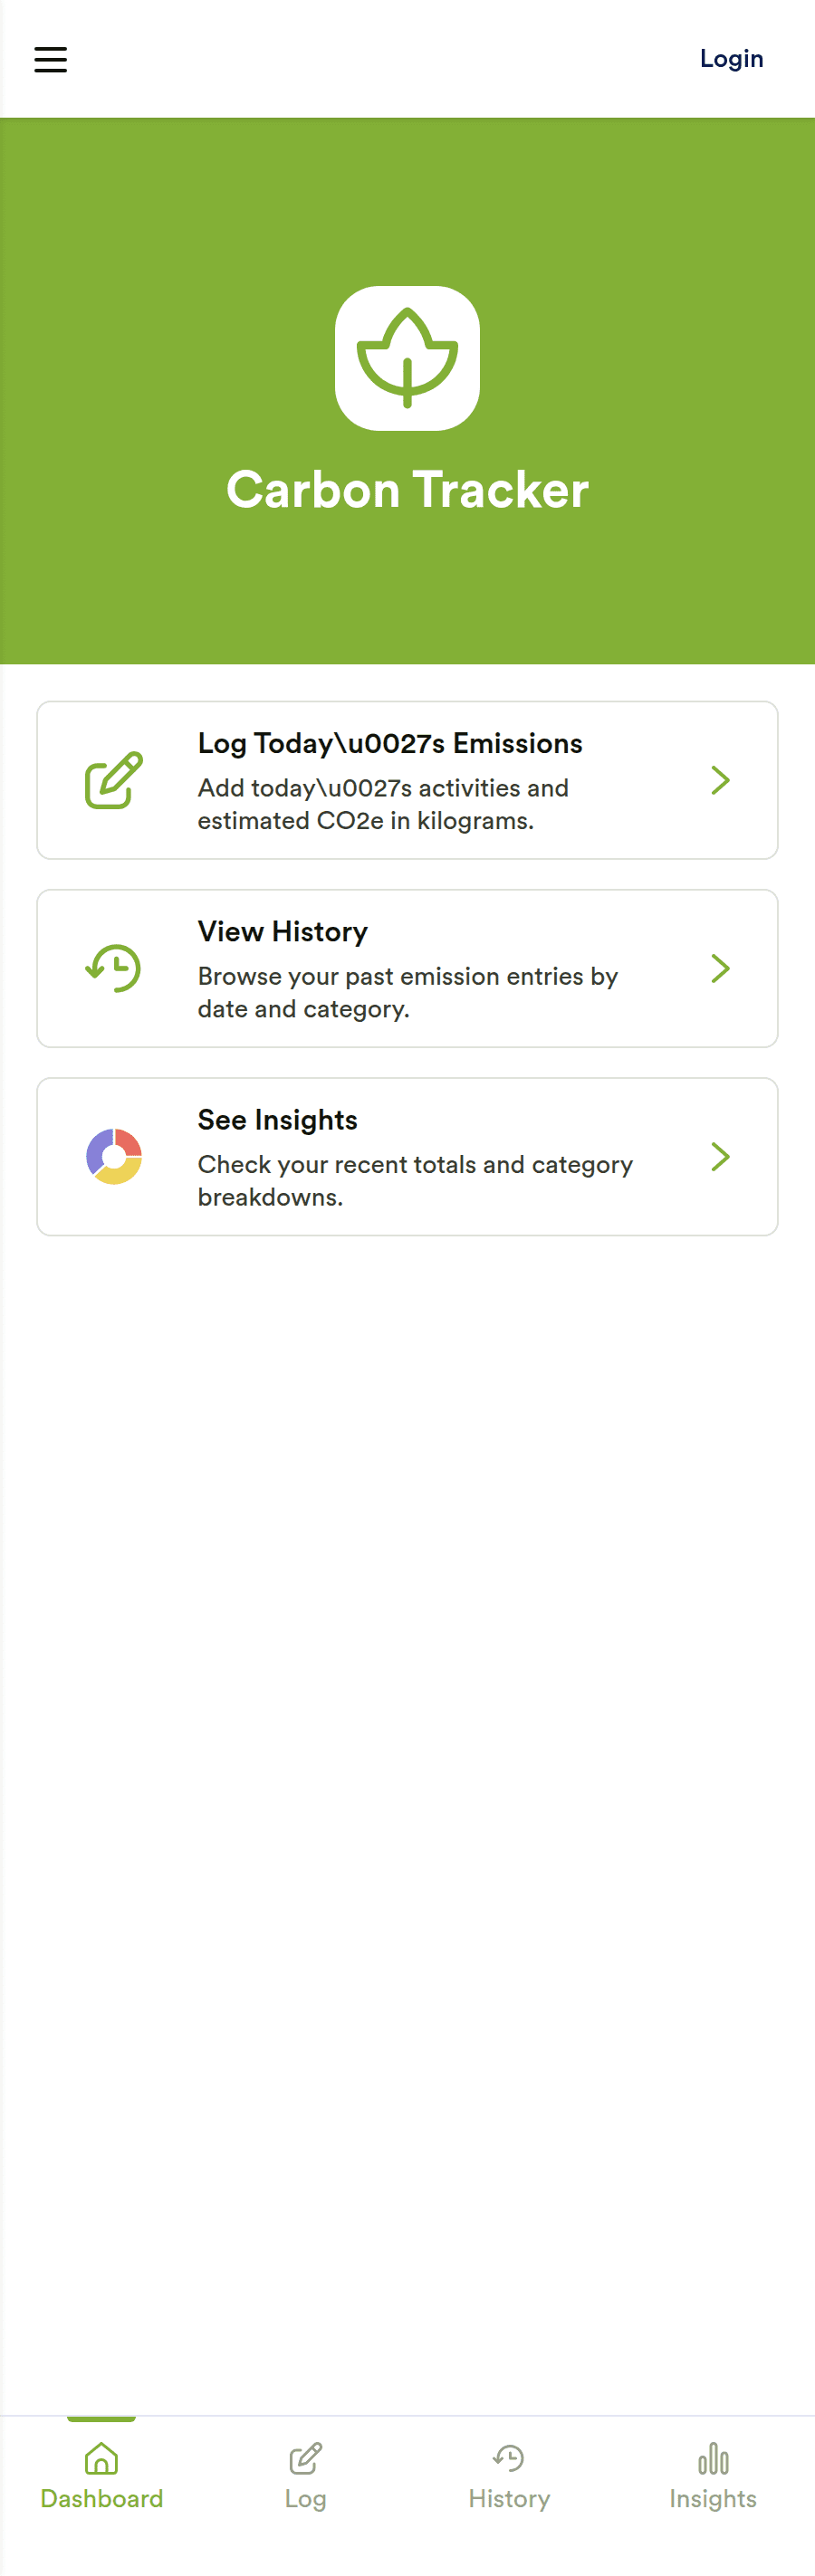Open the hamburger menu
Viewport: 815px width, 2576px height.
coord(51,60)
